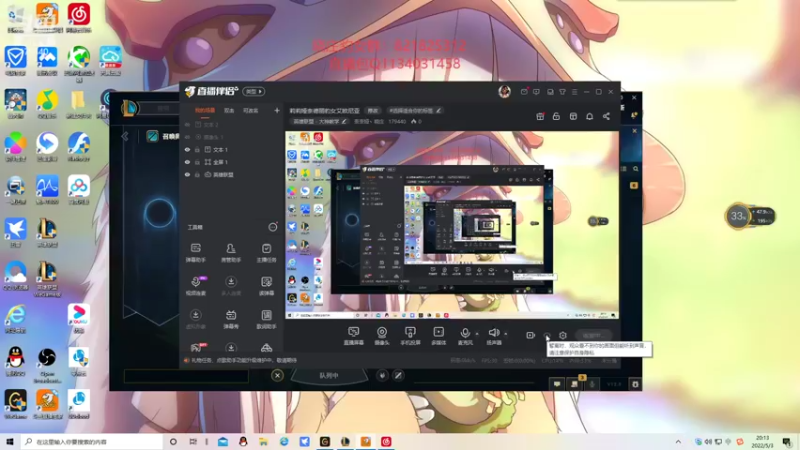800x450 pixels.
Task: Toggle visibility of 摄像头 1 source
Action: click(187, 137)
